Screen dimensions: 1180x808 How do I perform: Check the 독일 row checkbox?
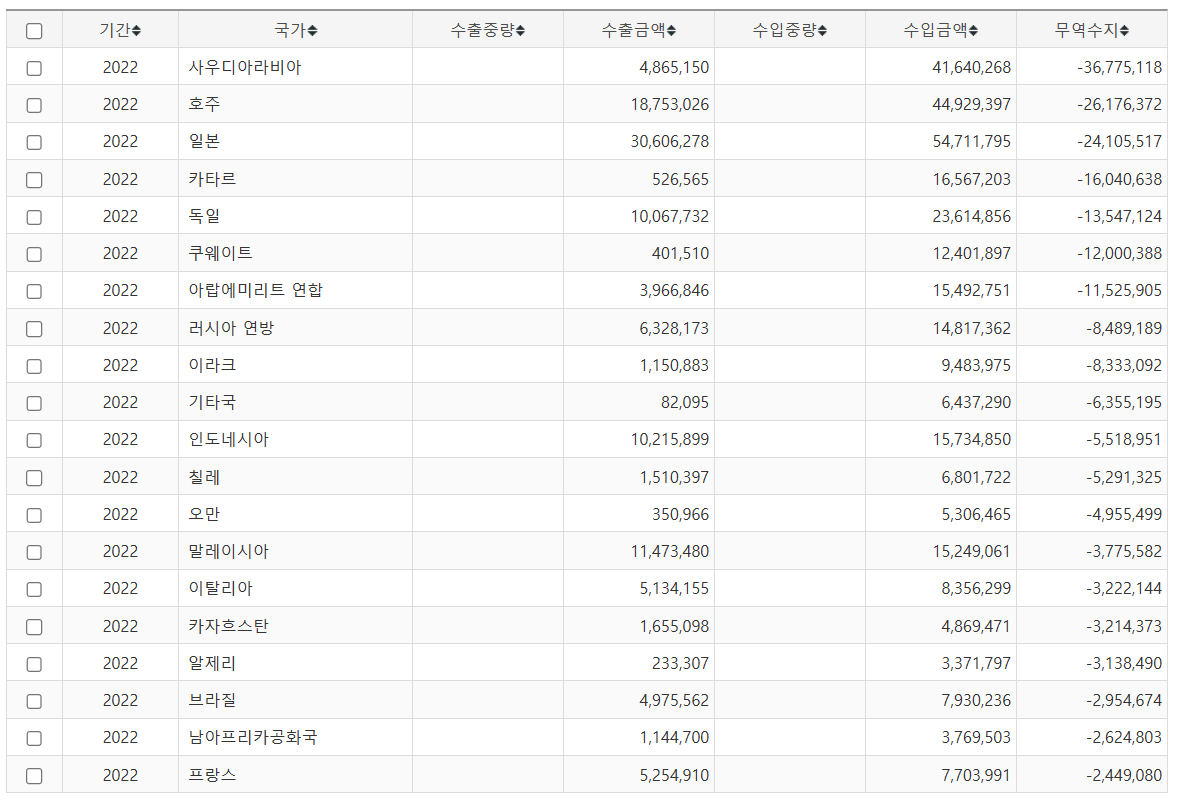coord(34,217)
